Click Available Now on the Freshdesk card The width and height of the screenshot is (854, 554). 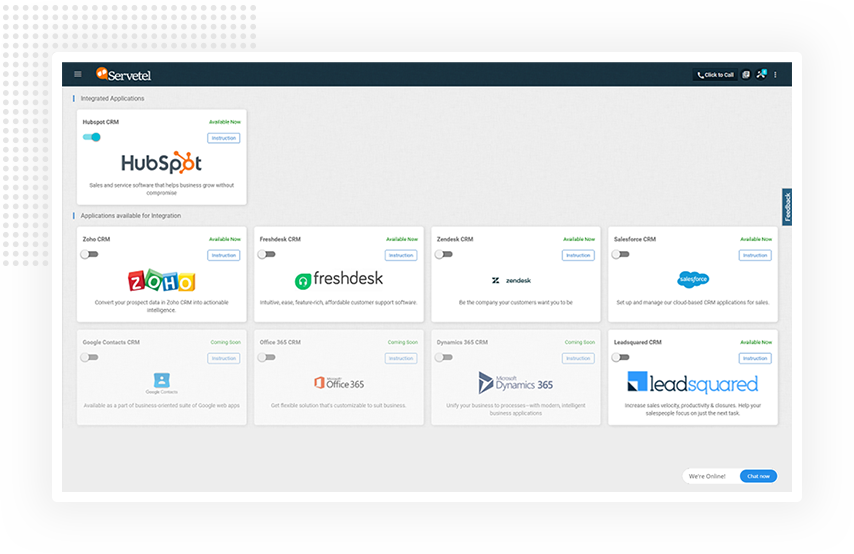(401, 239)
